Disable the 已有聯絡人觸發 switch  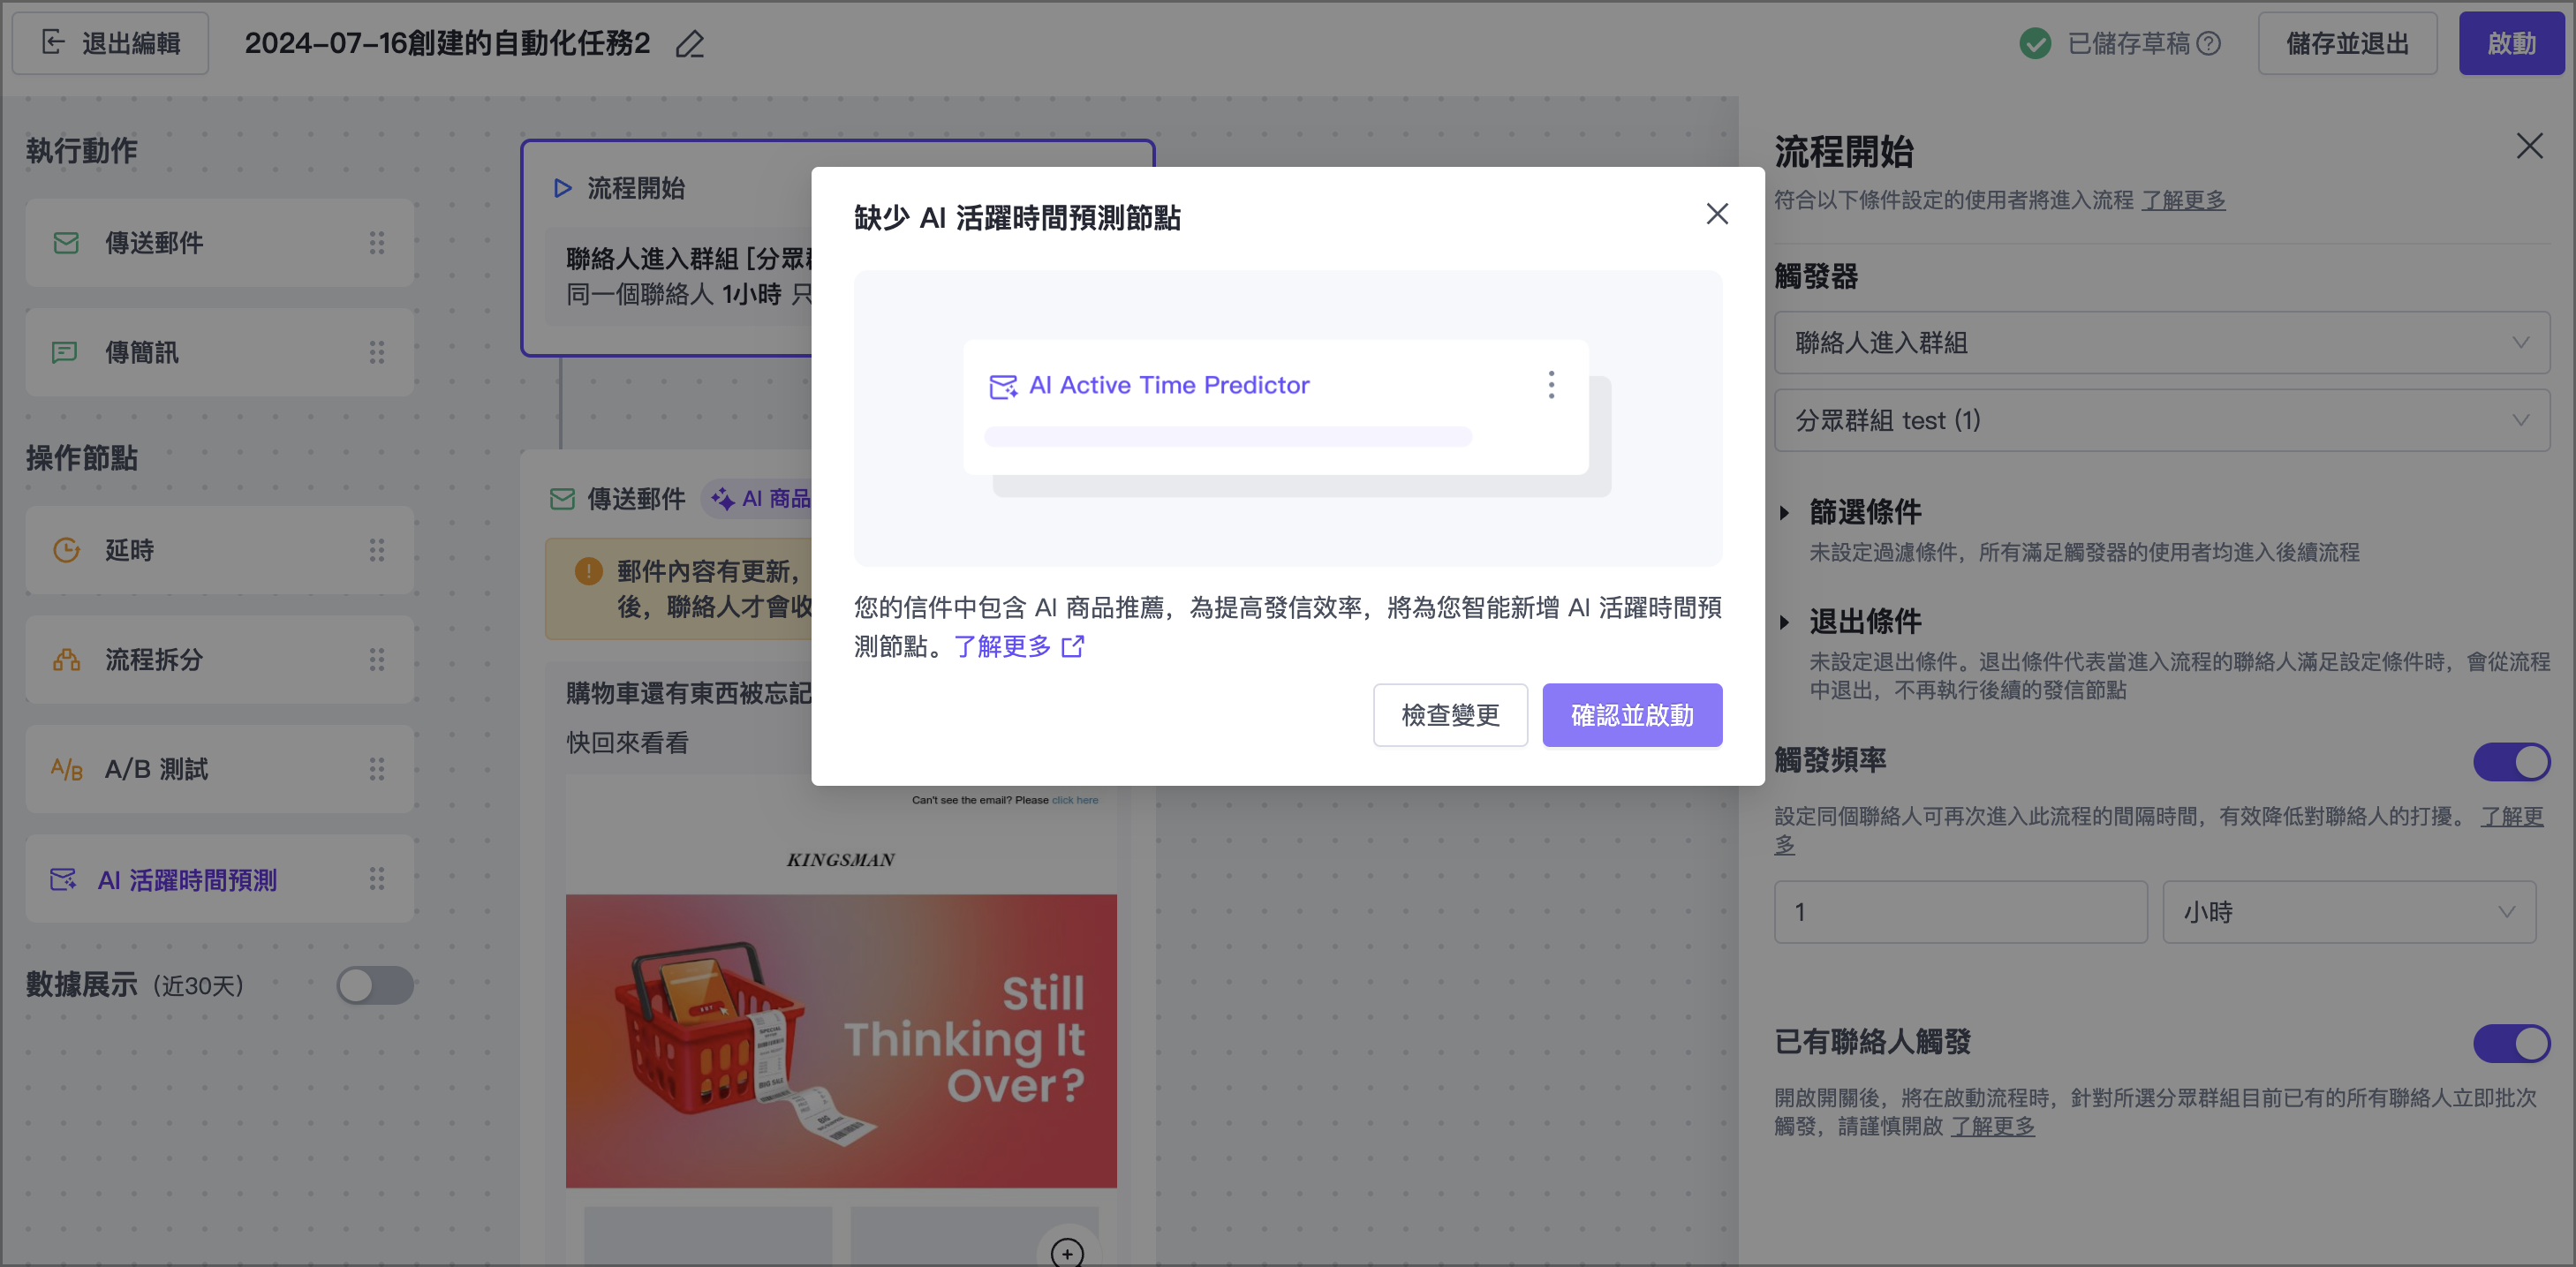coord(2511,1044)
